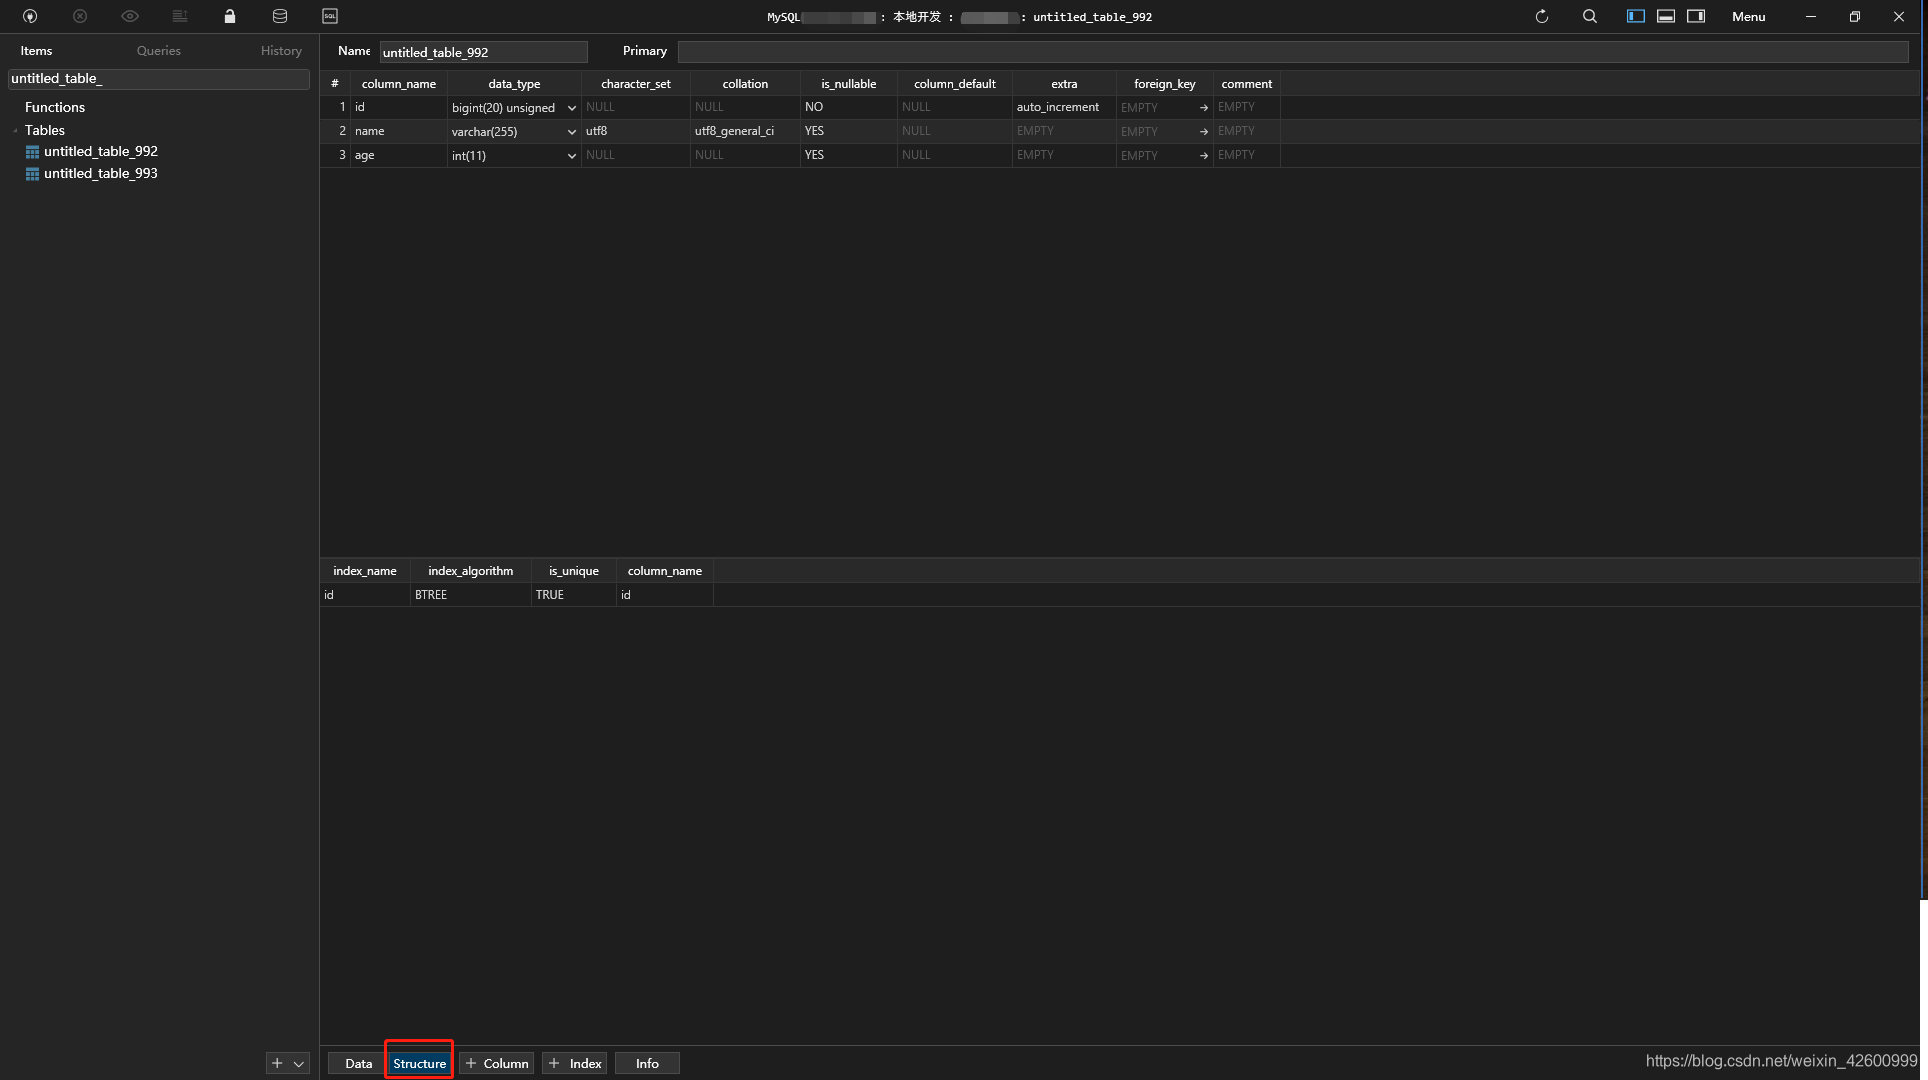
Task: Click the lock icon in toolbar
Action: pos(230,16)
